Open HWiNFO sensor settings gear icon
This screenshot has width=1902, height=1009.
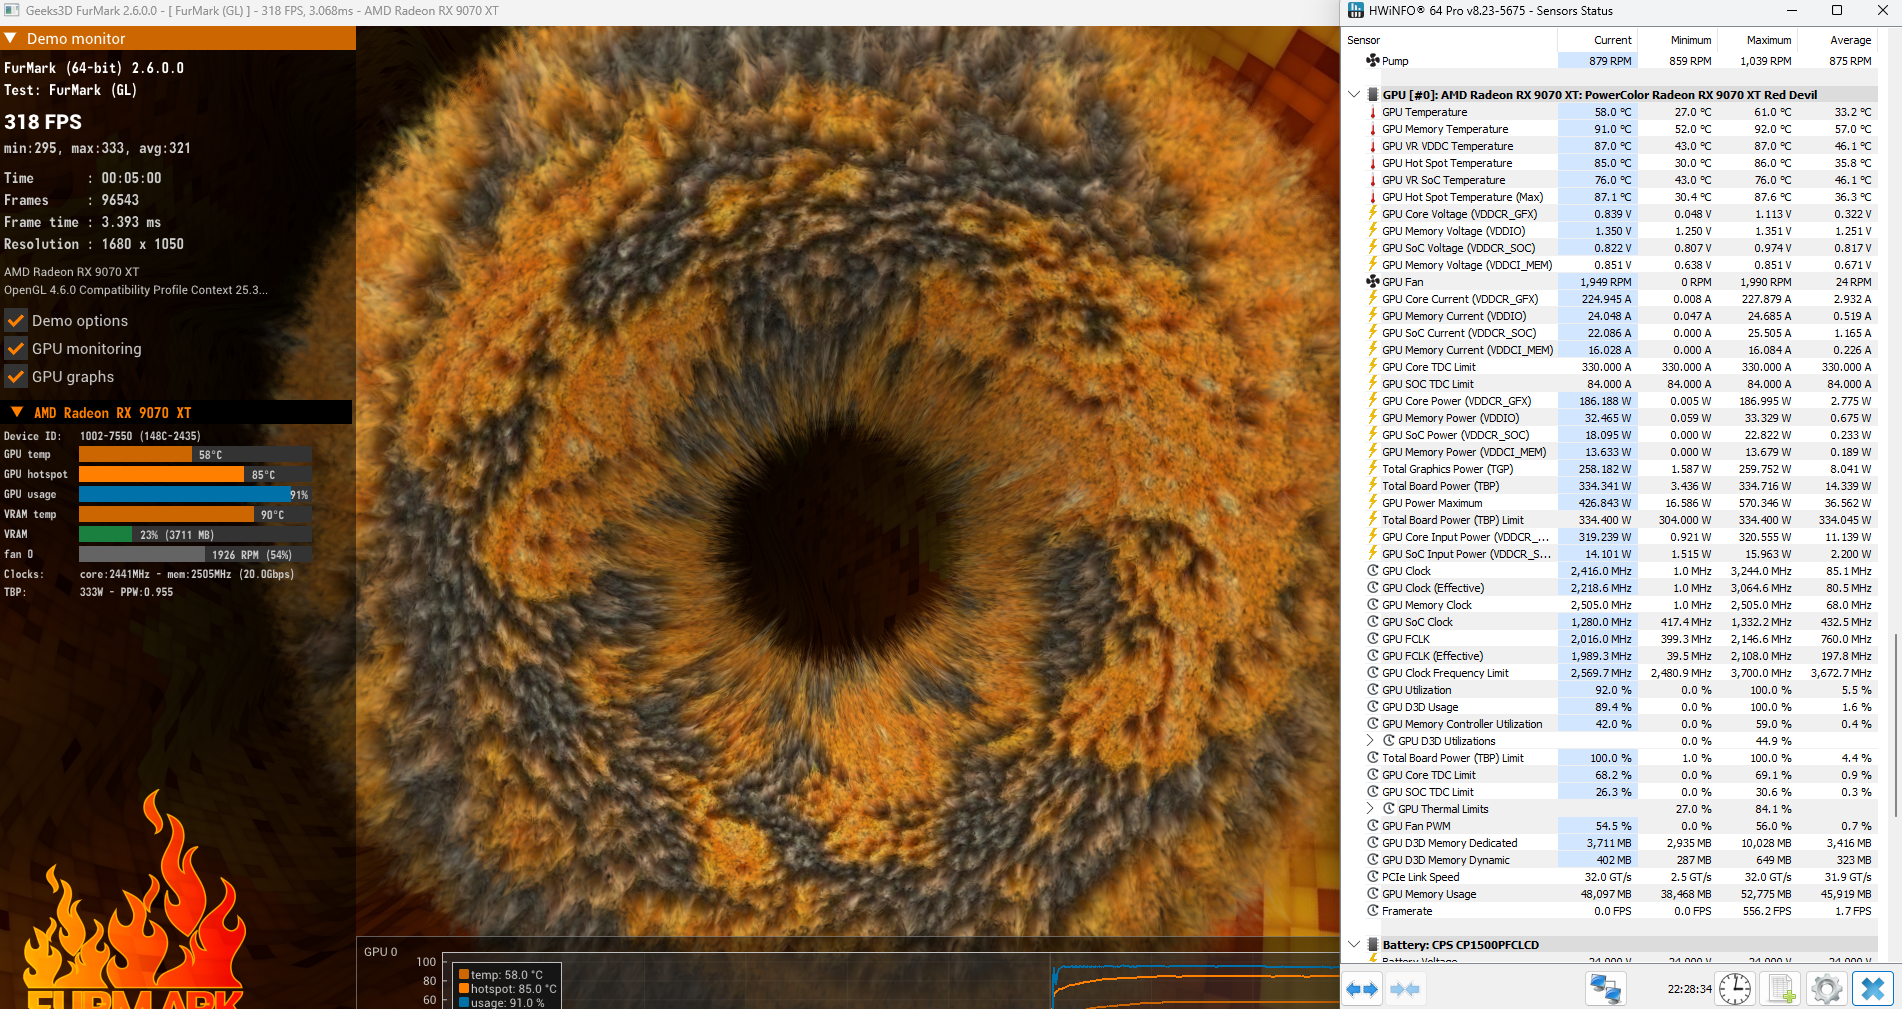(x=1826, y=989)
